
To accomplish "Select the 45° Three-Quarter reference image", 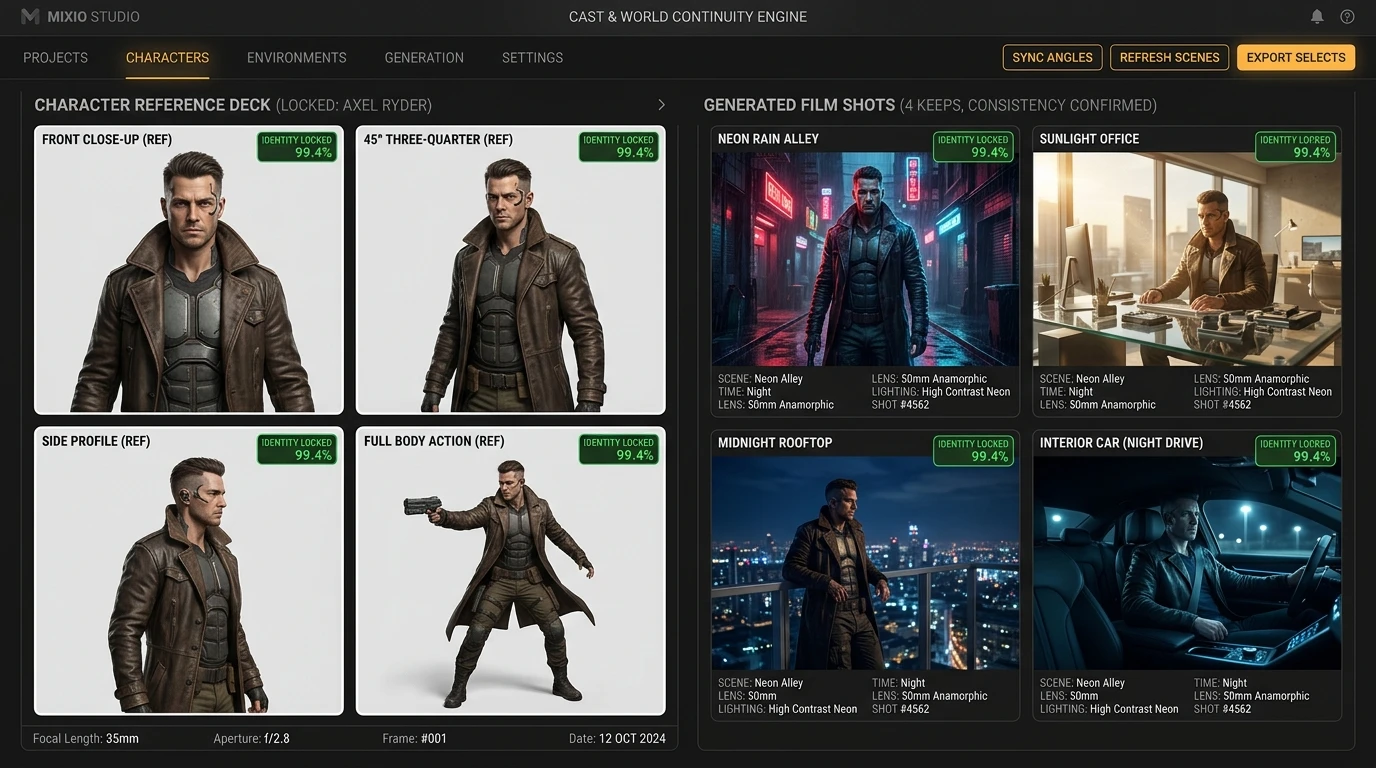I will click(x=511, y=270).
